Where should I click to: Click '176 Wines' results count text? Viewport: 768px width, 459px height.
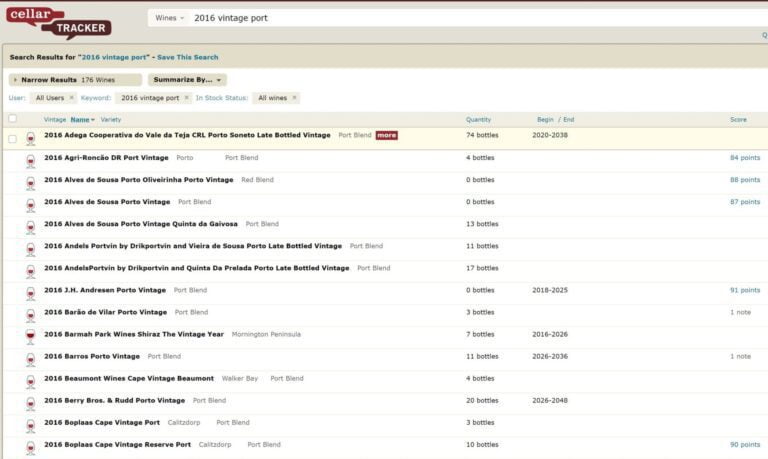click(x=98, y=80)
